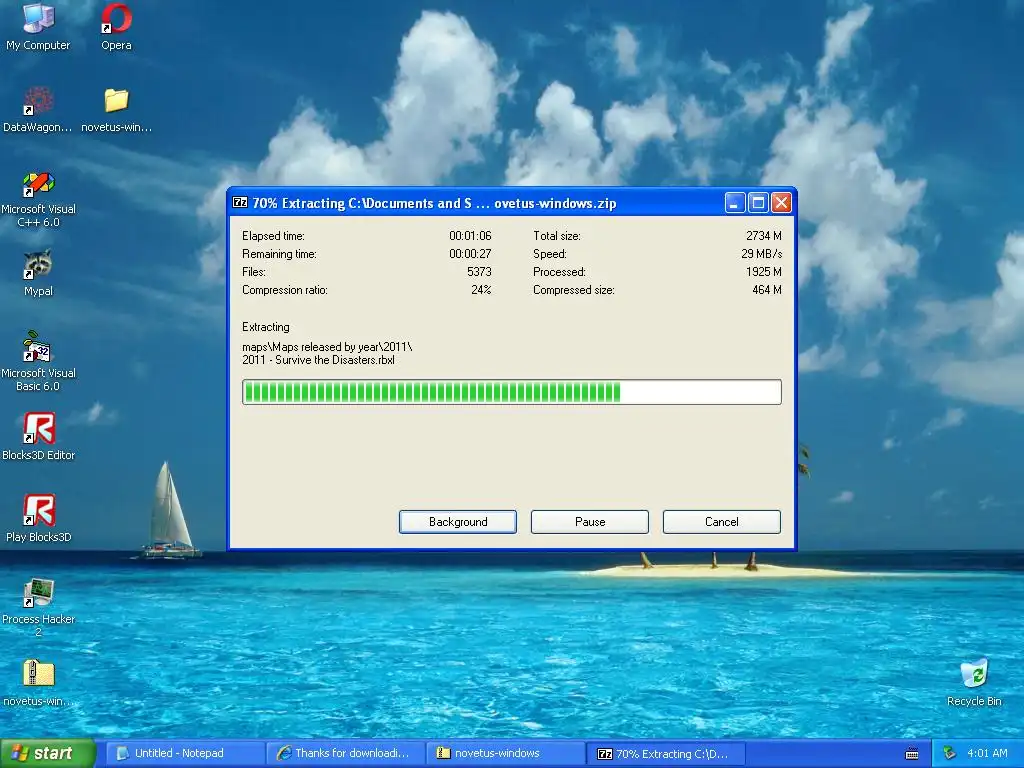Image resolution: width=1024 pixels, height=768 pixels.
Task: Switch to novetus-windows taskbar window
Action: [505, 754]
